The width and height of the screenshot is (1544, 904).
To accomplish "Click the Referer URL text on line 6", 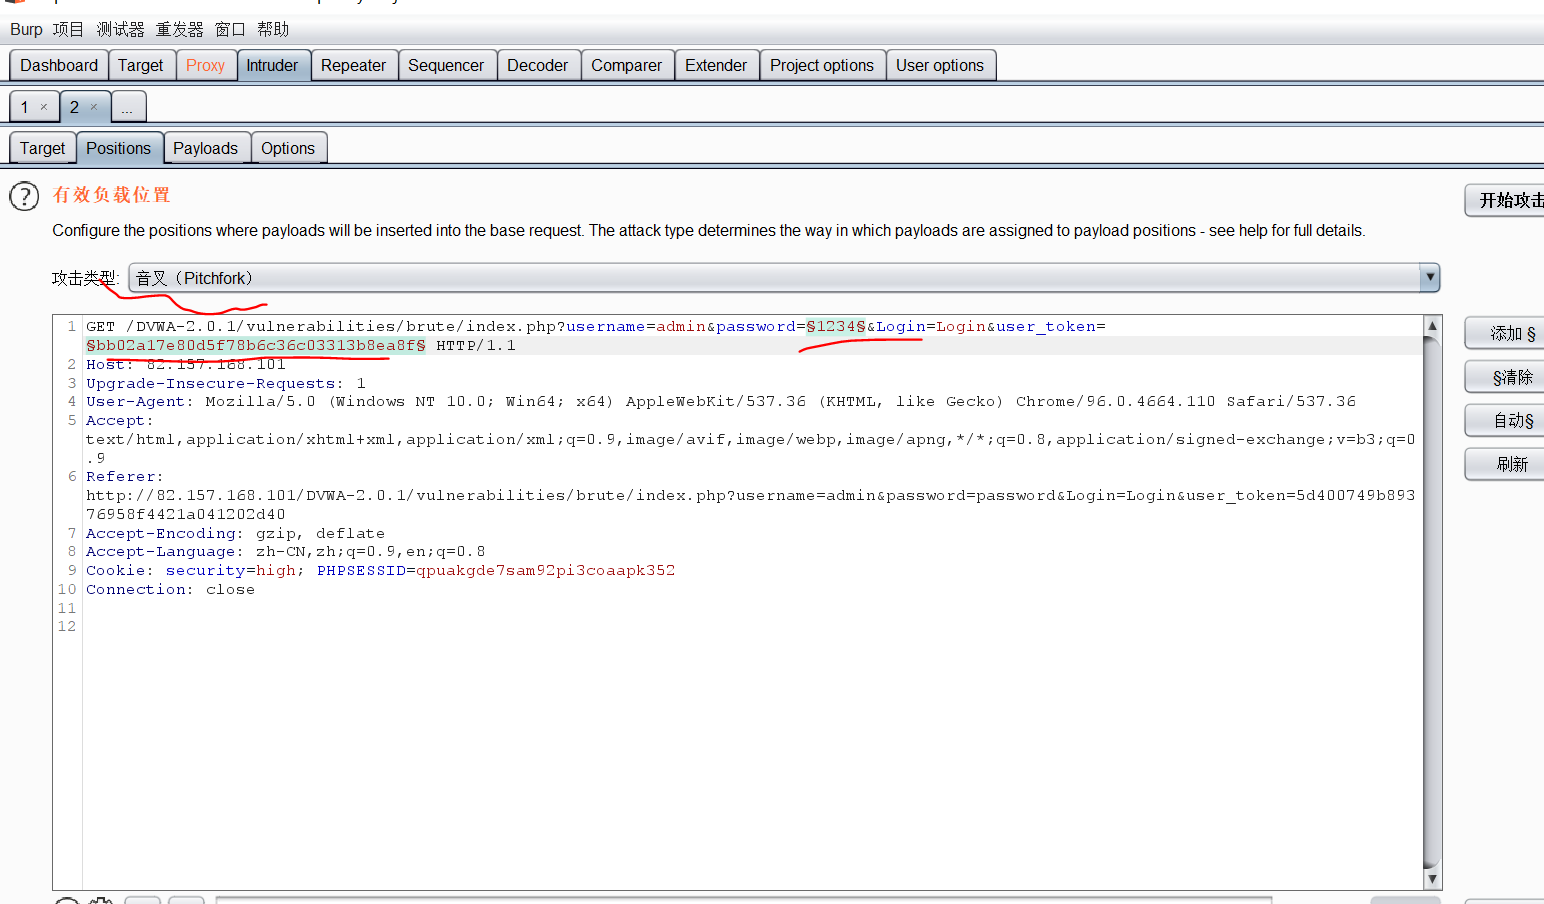I will [750, 505].
